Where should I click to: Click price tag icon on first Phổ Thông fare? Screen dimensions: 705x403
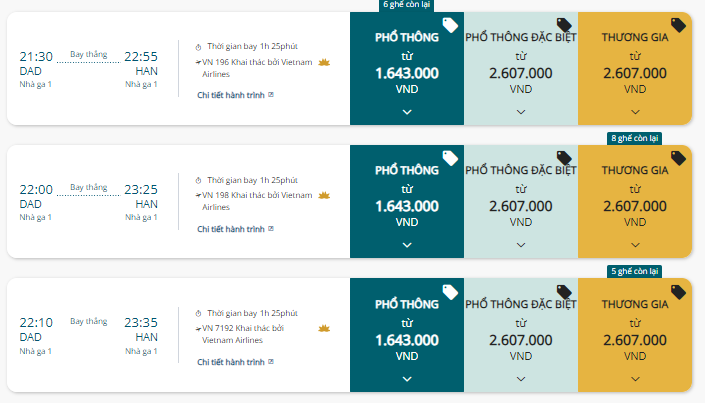pos(450,25)
